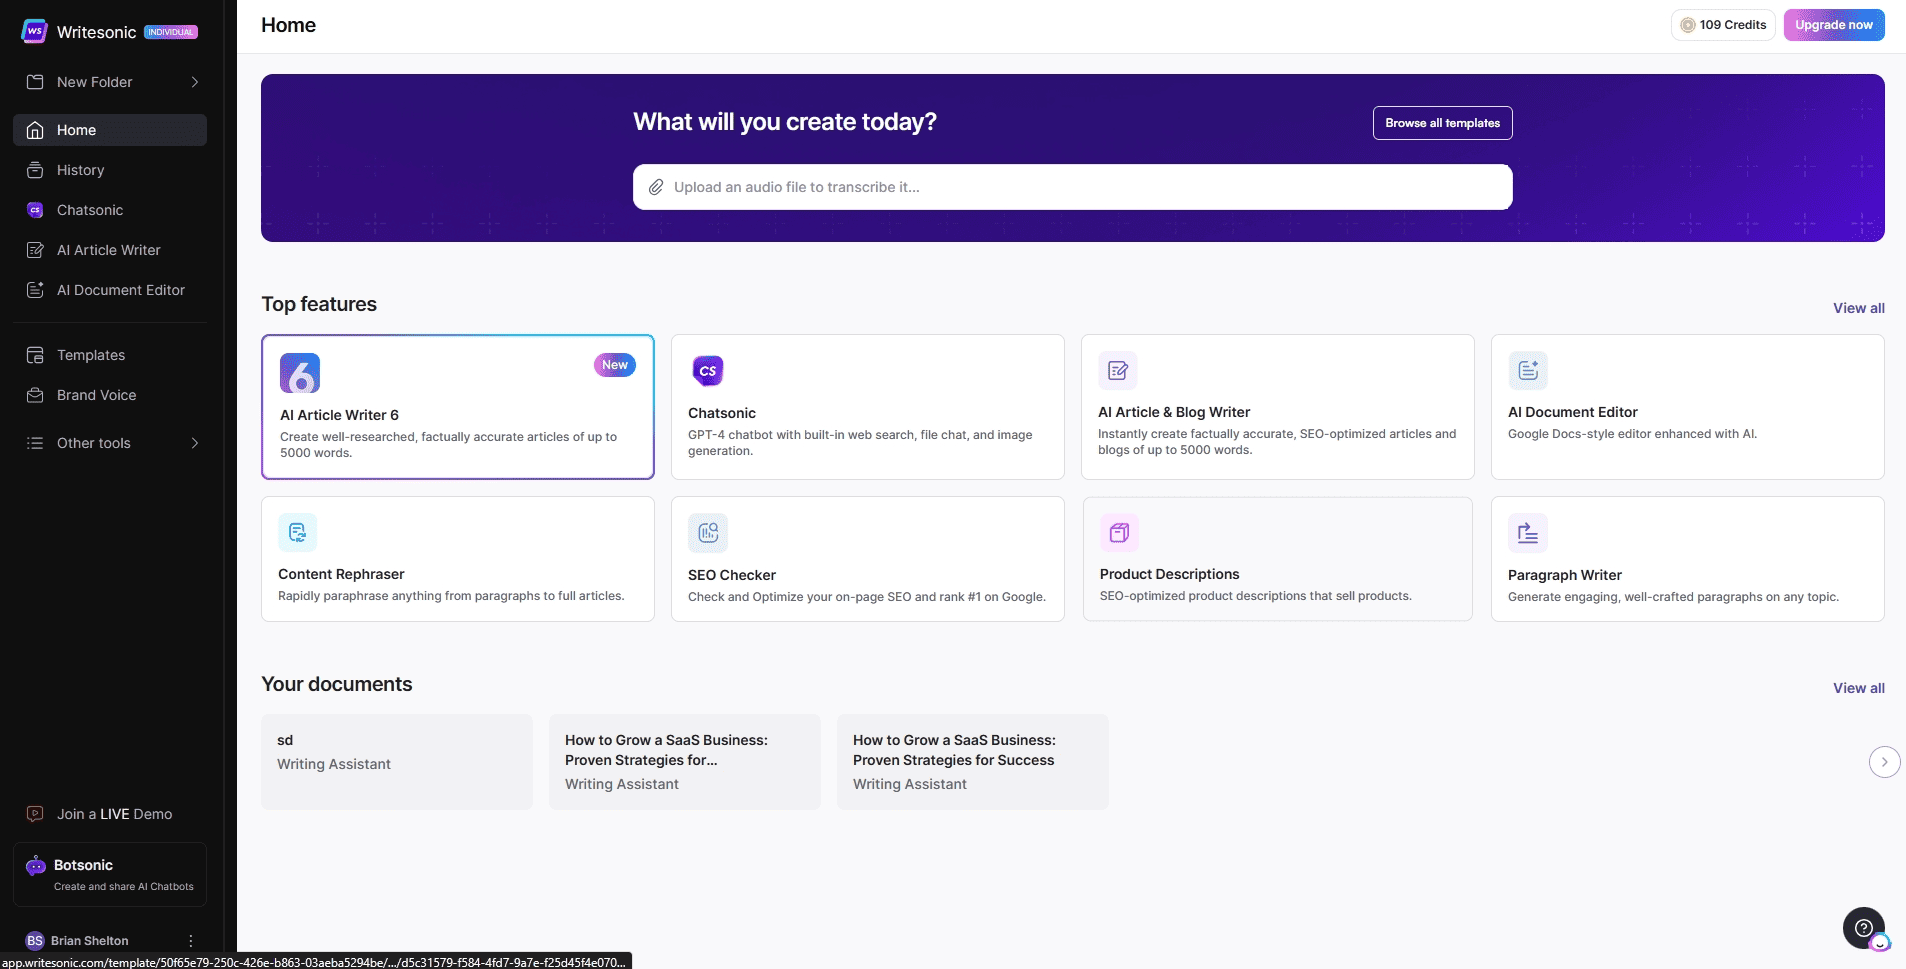Open History in the sidebar
The image size is (1906, 969).
pyautogui.click(x=110, y=170)
